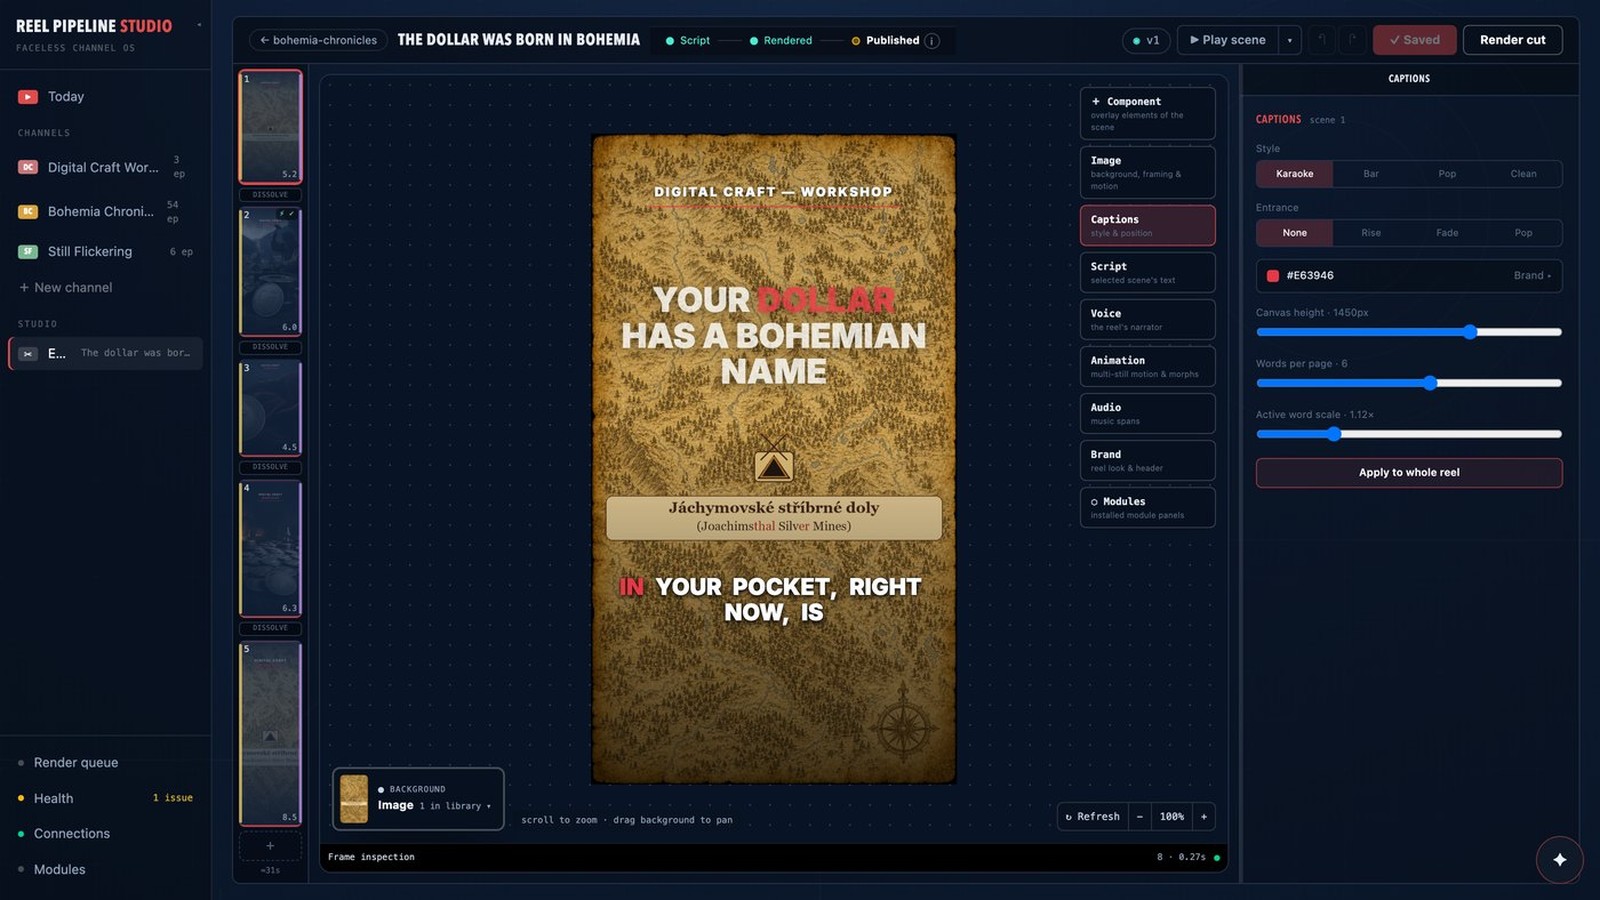
Task: Set entrance to Rise
Action: (x=1371, y=233)
